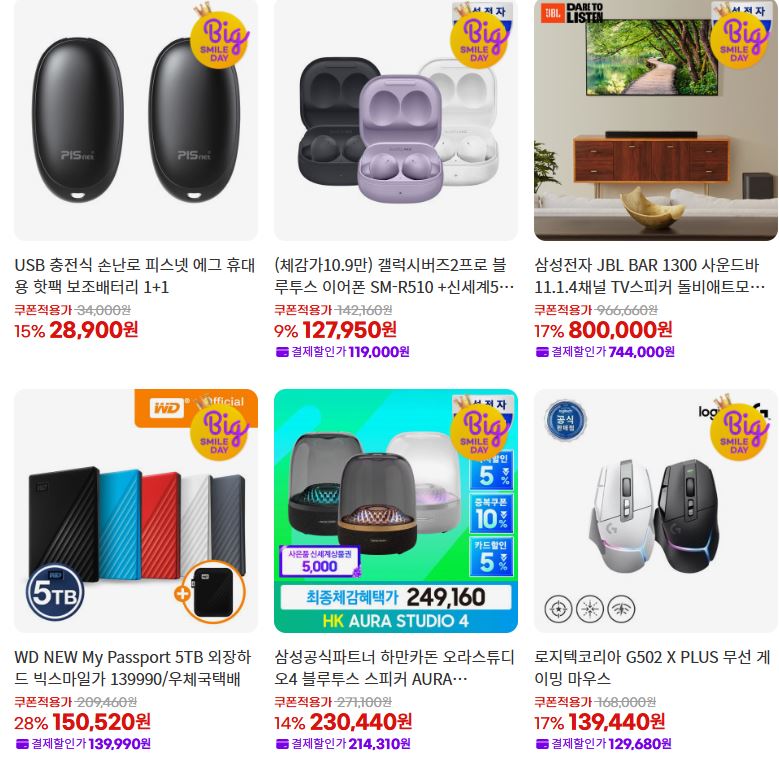This screenshot has height=757, width=779.
Task: Click the blue official seller seal on mouse
Action: click(x=565, y=420)
